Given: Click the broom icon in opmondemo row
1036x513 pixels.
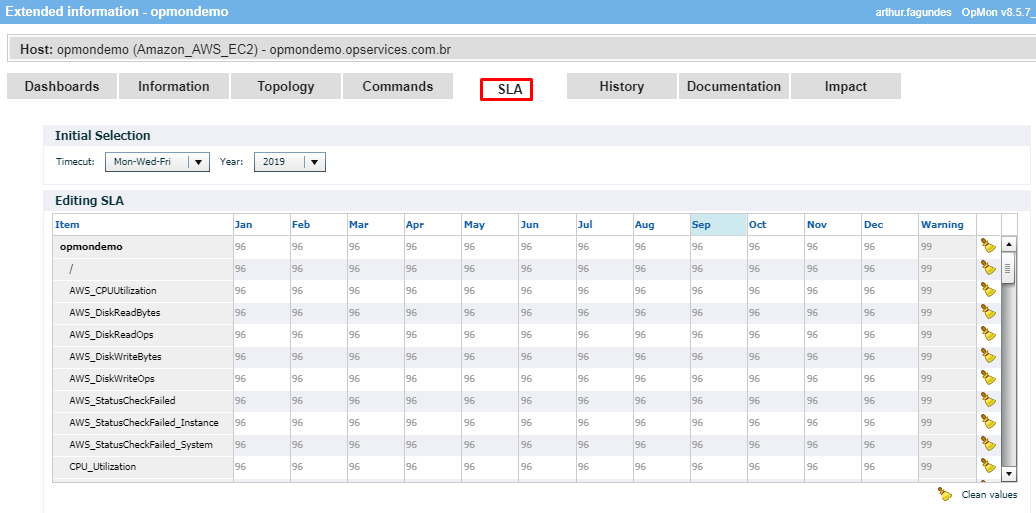Looking at the screenshot, I should pyautogui.click(x=988, y=246).
